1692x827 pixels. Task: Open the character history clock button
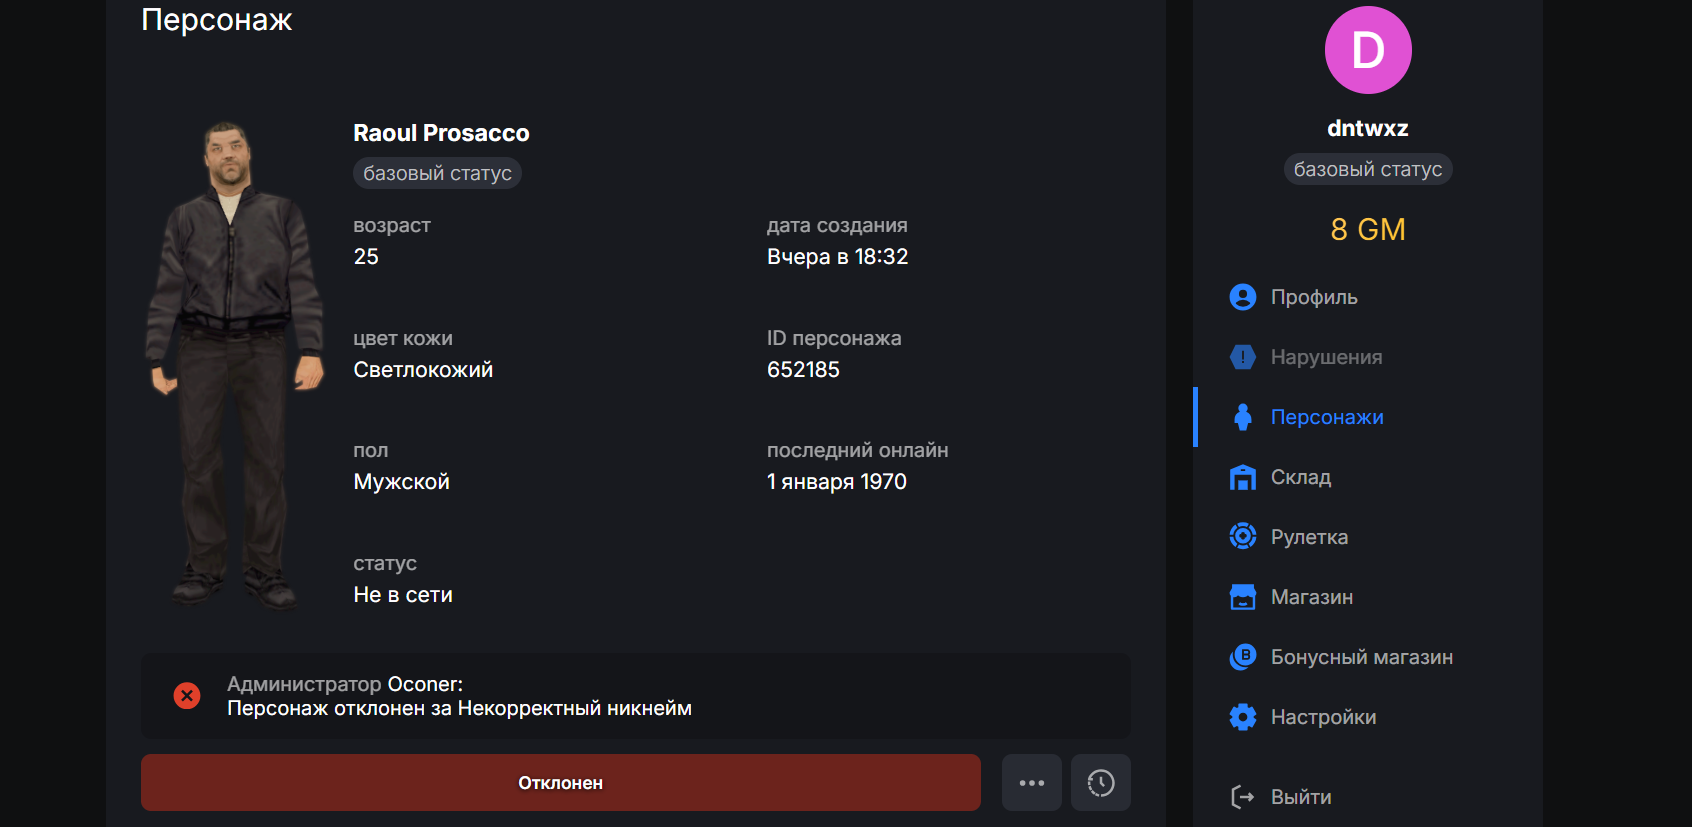pos(1100,783)
